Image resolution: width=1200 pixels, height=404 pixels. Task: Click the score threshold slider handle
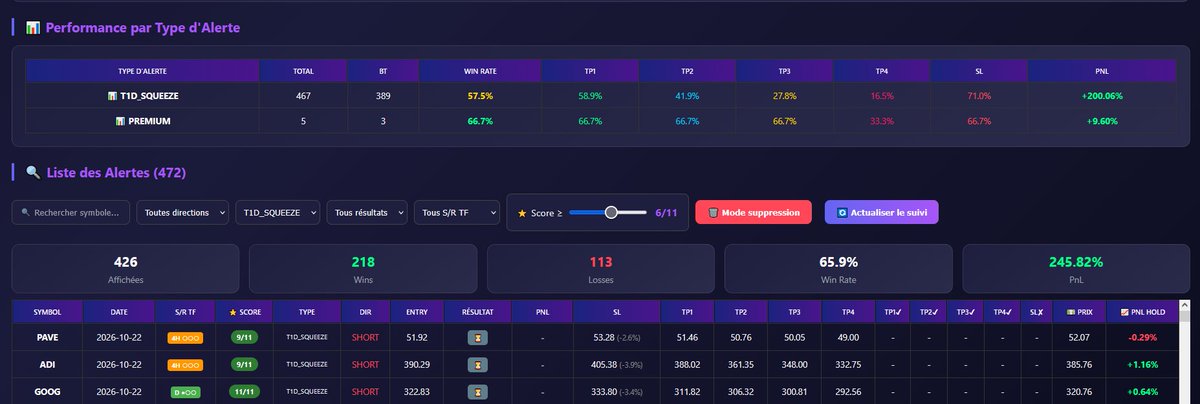[x=611, y=212]
